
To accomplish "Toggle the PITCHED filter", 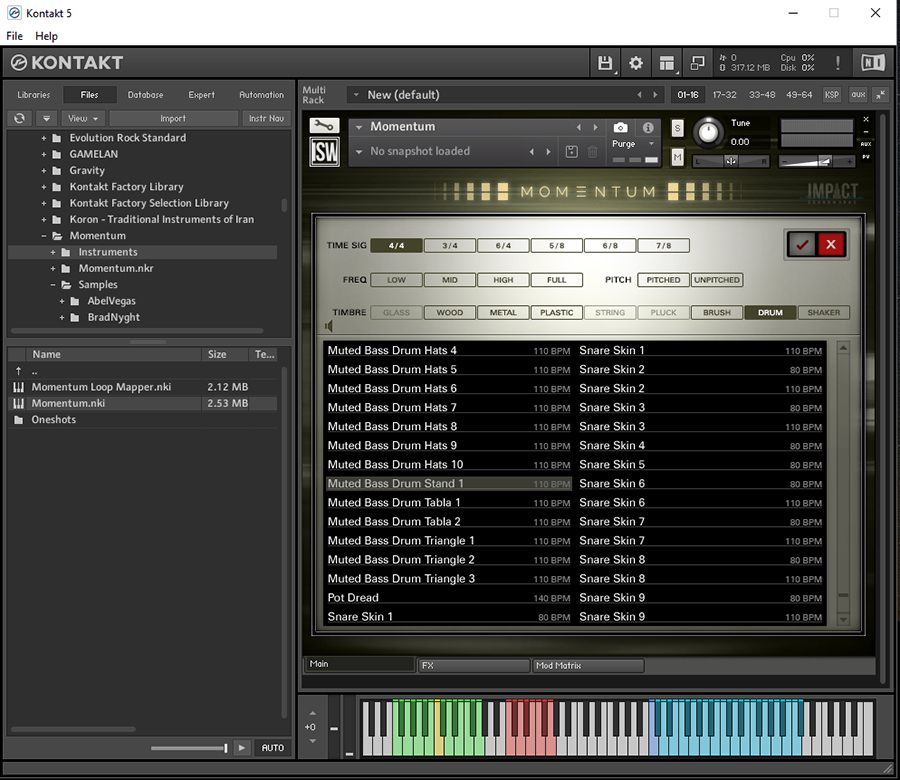I will point(663,280).
